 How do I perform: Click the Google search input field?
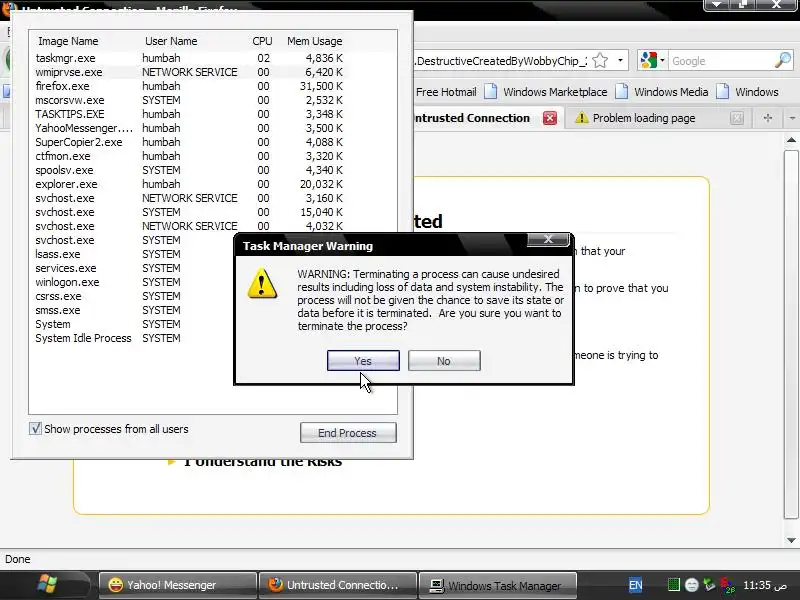[x=720, y=61]
